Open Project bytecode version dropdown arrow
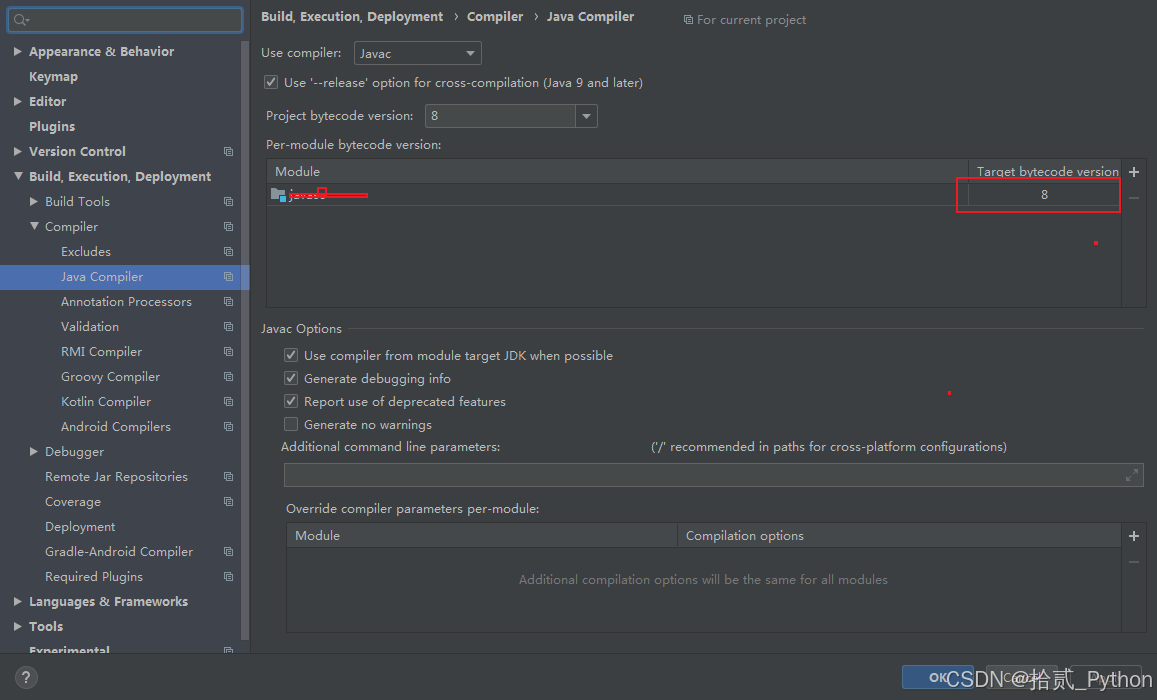This screenshot has height=700, width=1157. click(587, 116)
